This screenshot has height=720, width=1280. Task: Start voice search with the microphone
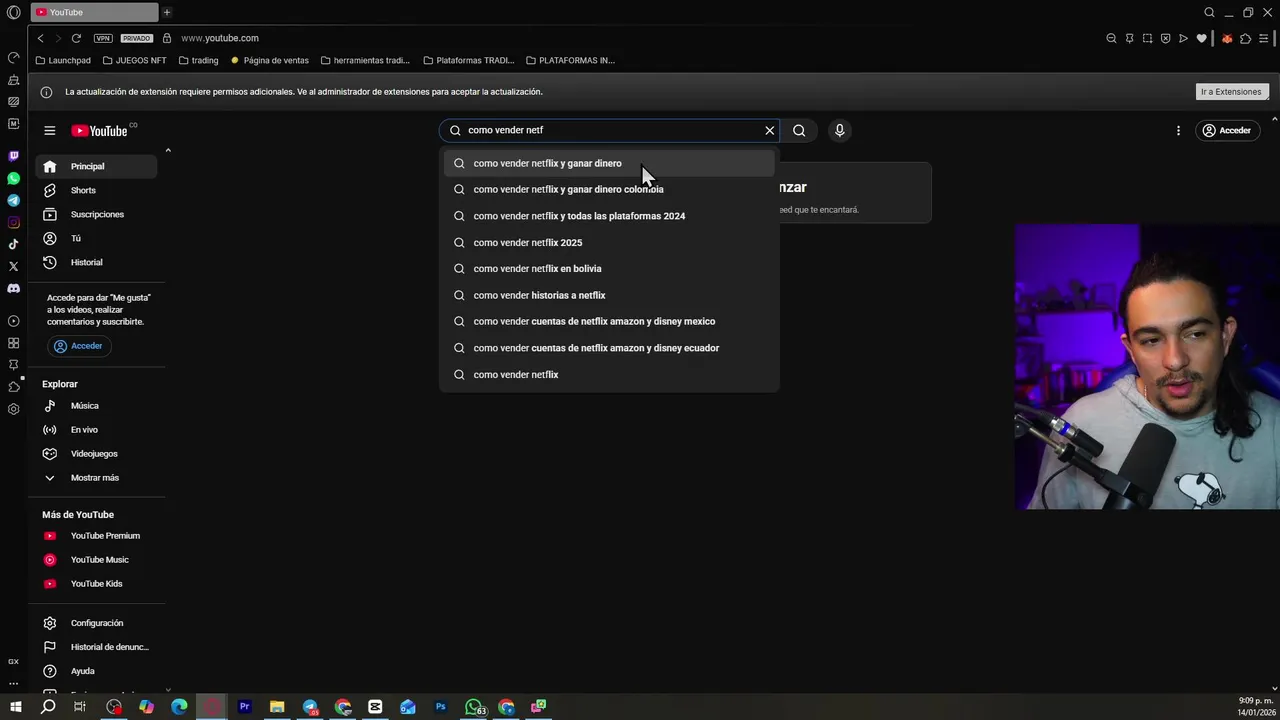(x=840, y=130)
